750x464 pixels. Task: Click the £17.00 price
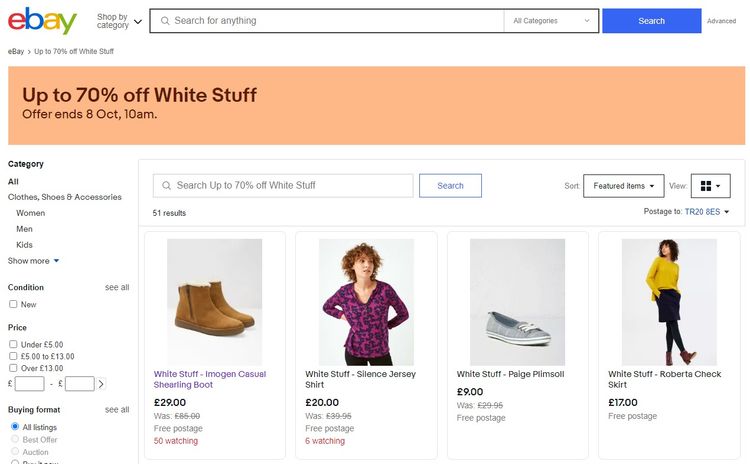[623, 403]
